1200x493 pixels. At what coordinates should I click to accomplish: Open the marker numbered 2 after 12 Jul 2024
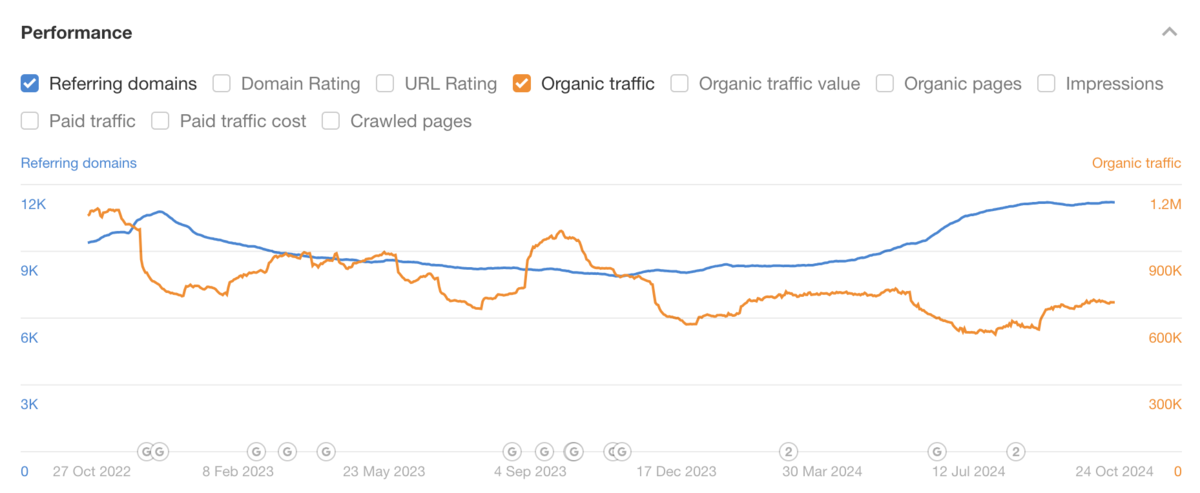(1016, 452)
